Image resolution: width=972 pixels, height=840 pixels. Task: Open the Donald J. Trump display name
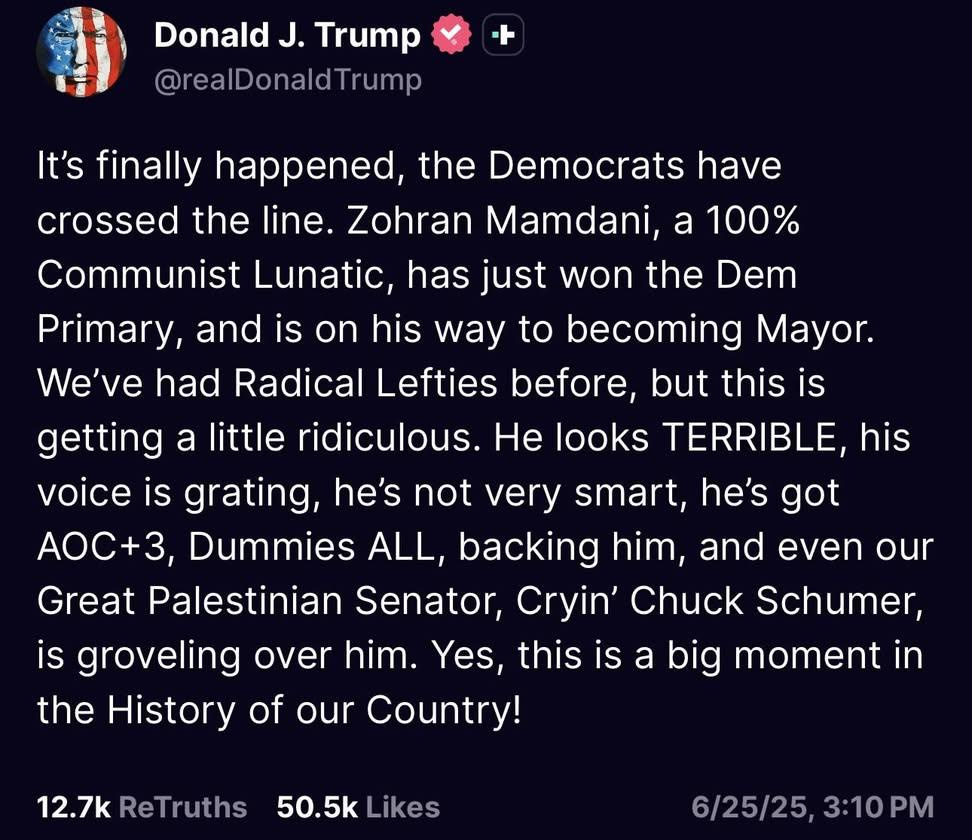tap(287, 35)
